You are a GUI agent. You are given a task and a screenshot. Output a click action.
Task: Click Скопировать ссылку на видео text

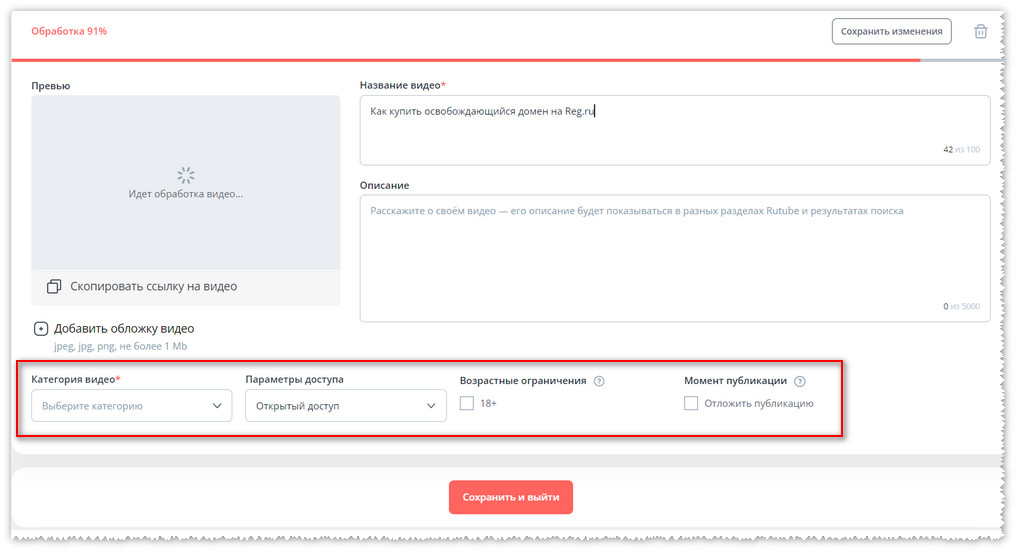tap(153, 287)
